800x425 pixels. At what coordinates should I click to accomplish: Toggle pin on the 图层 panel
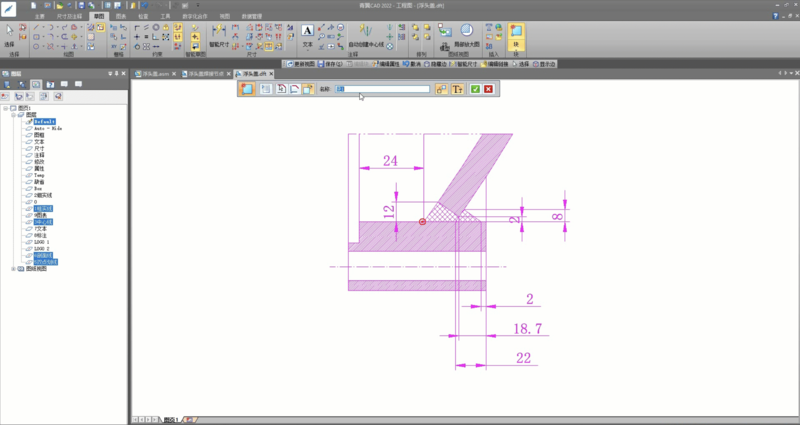tap(114, 73)
